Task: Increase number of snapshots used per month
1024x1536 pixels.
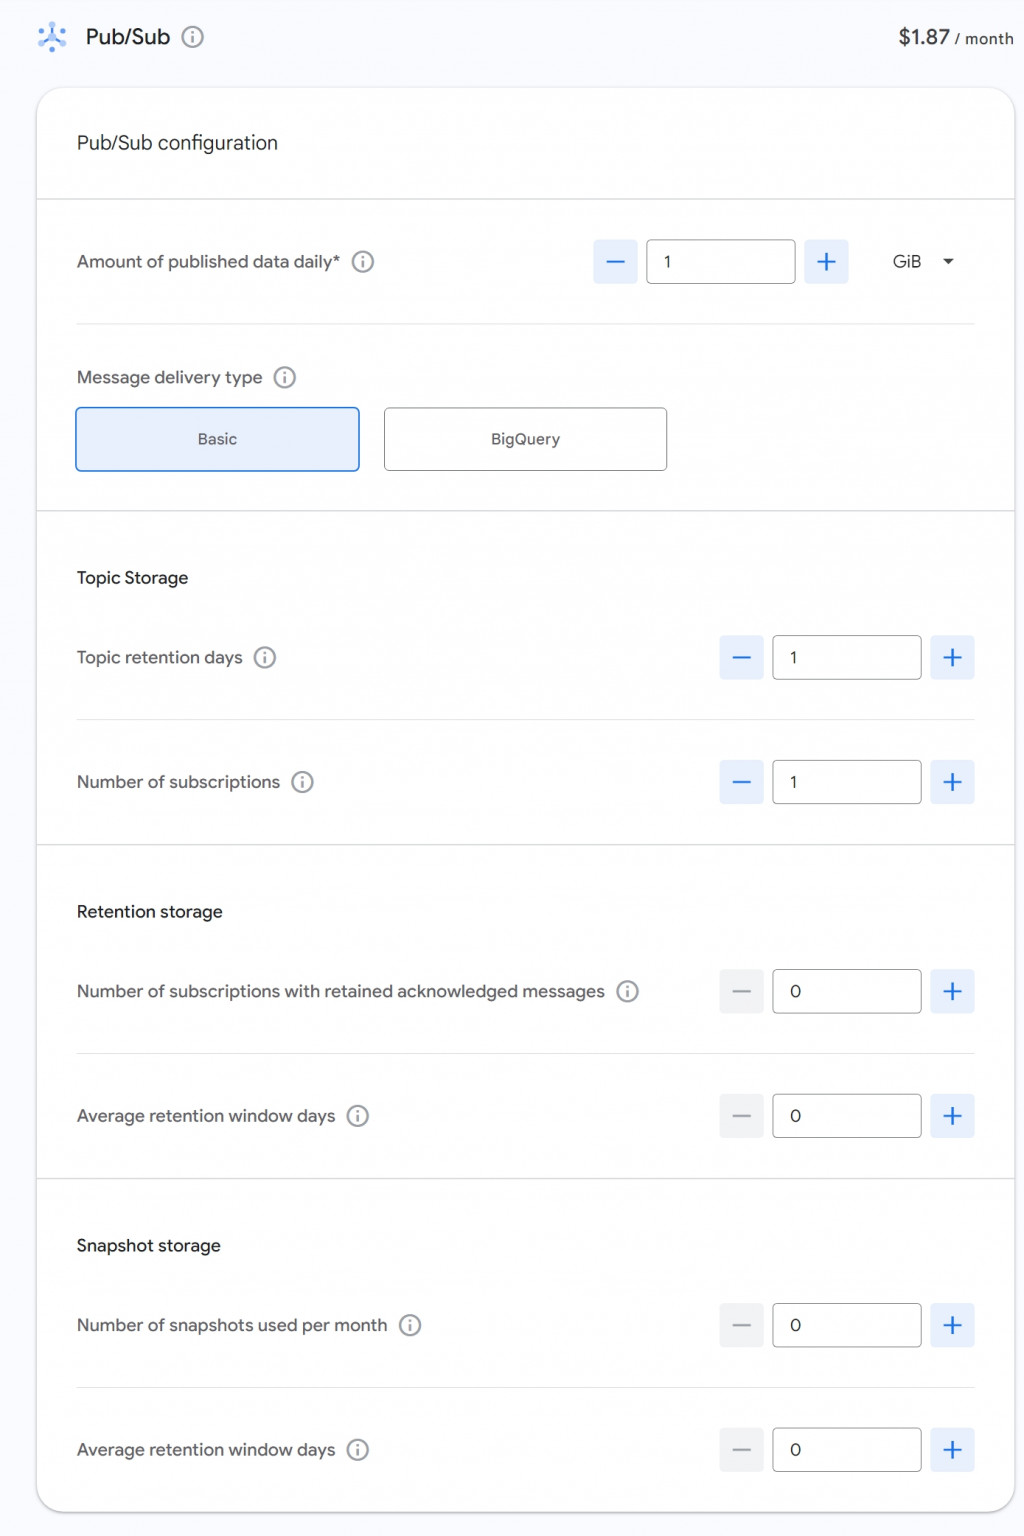Action: [x=952, y=1325]
